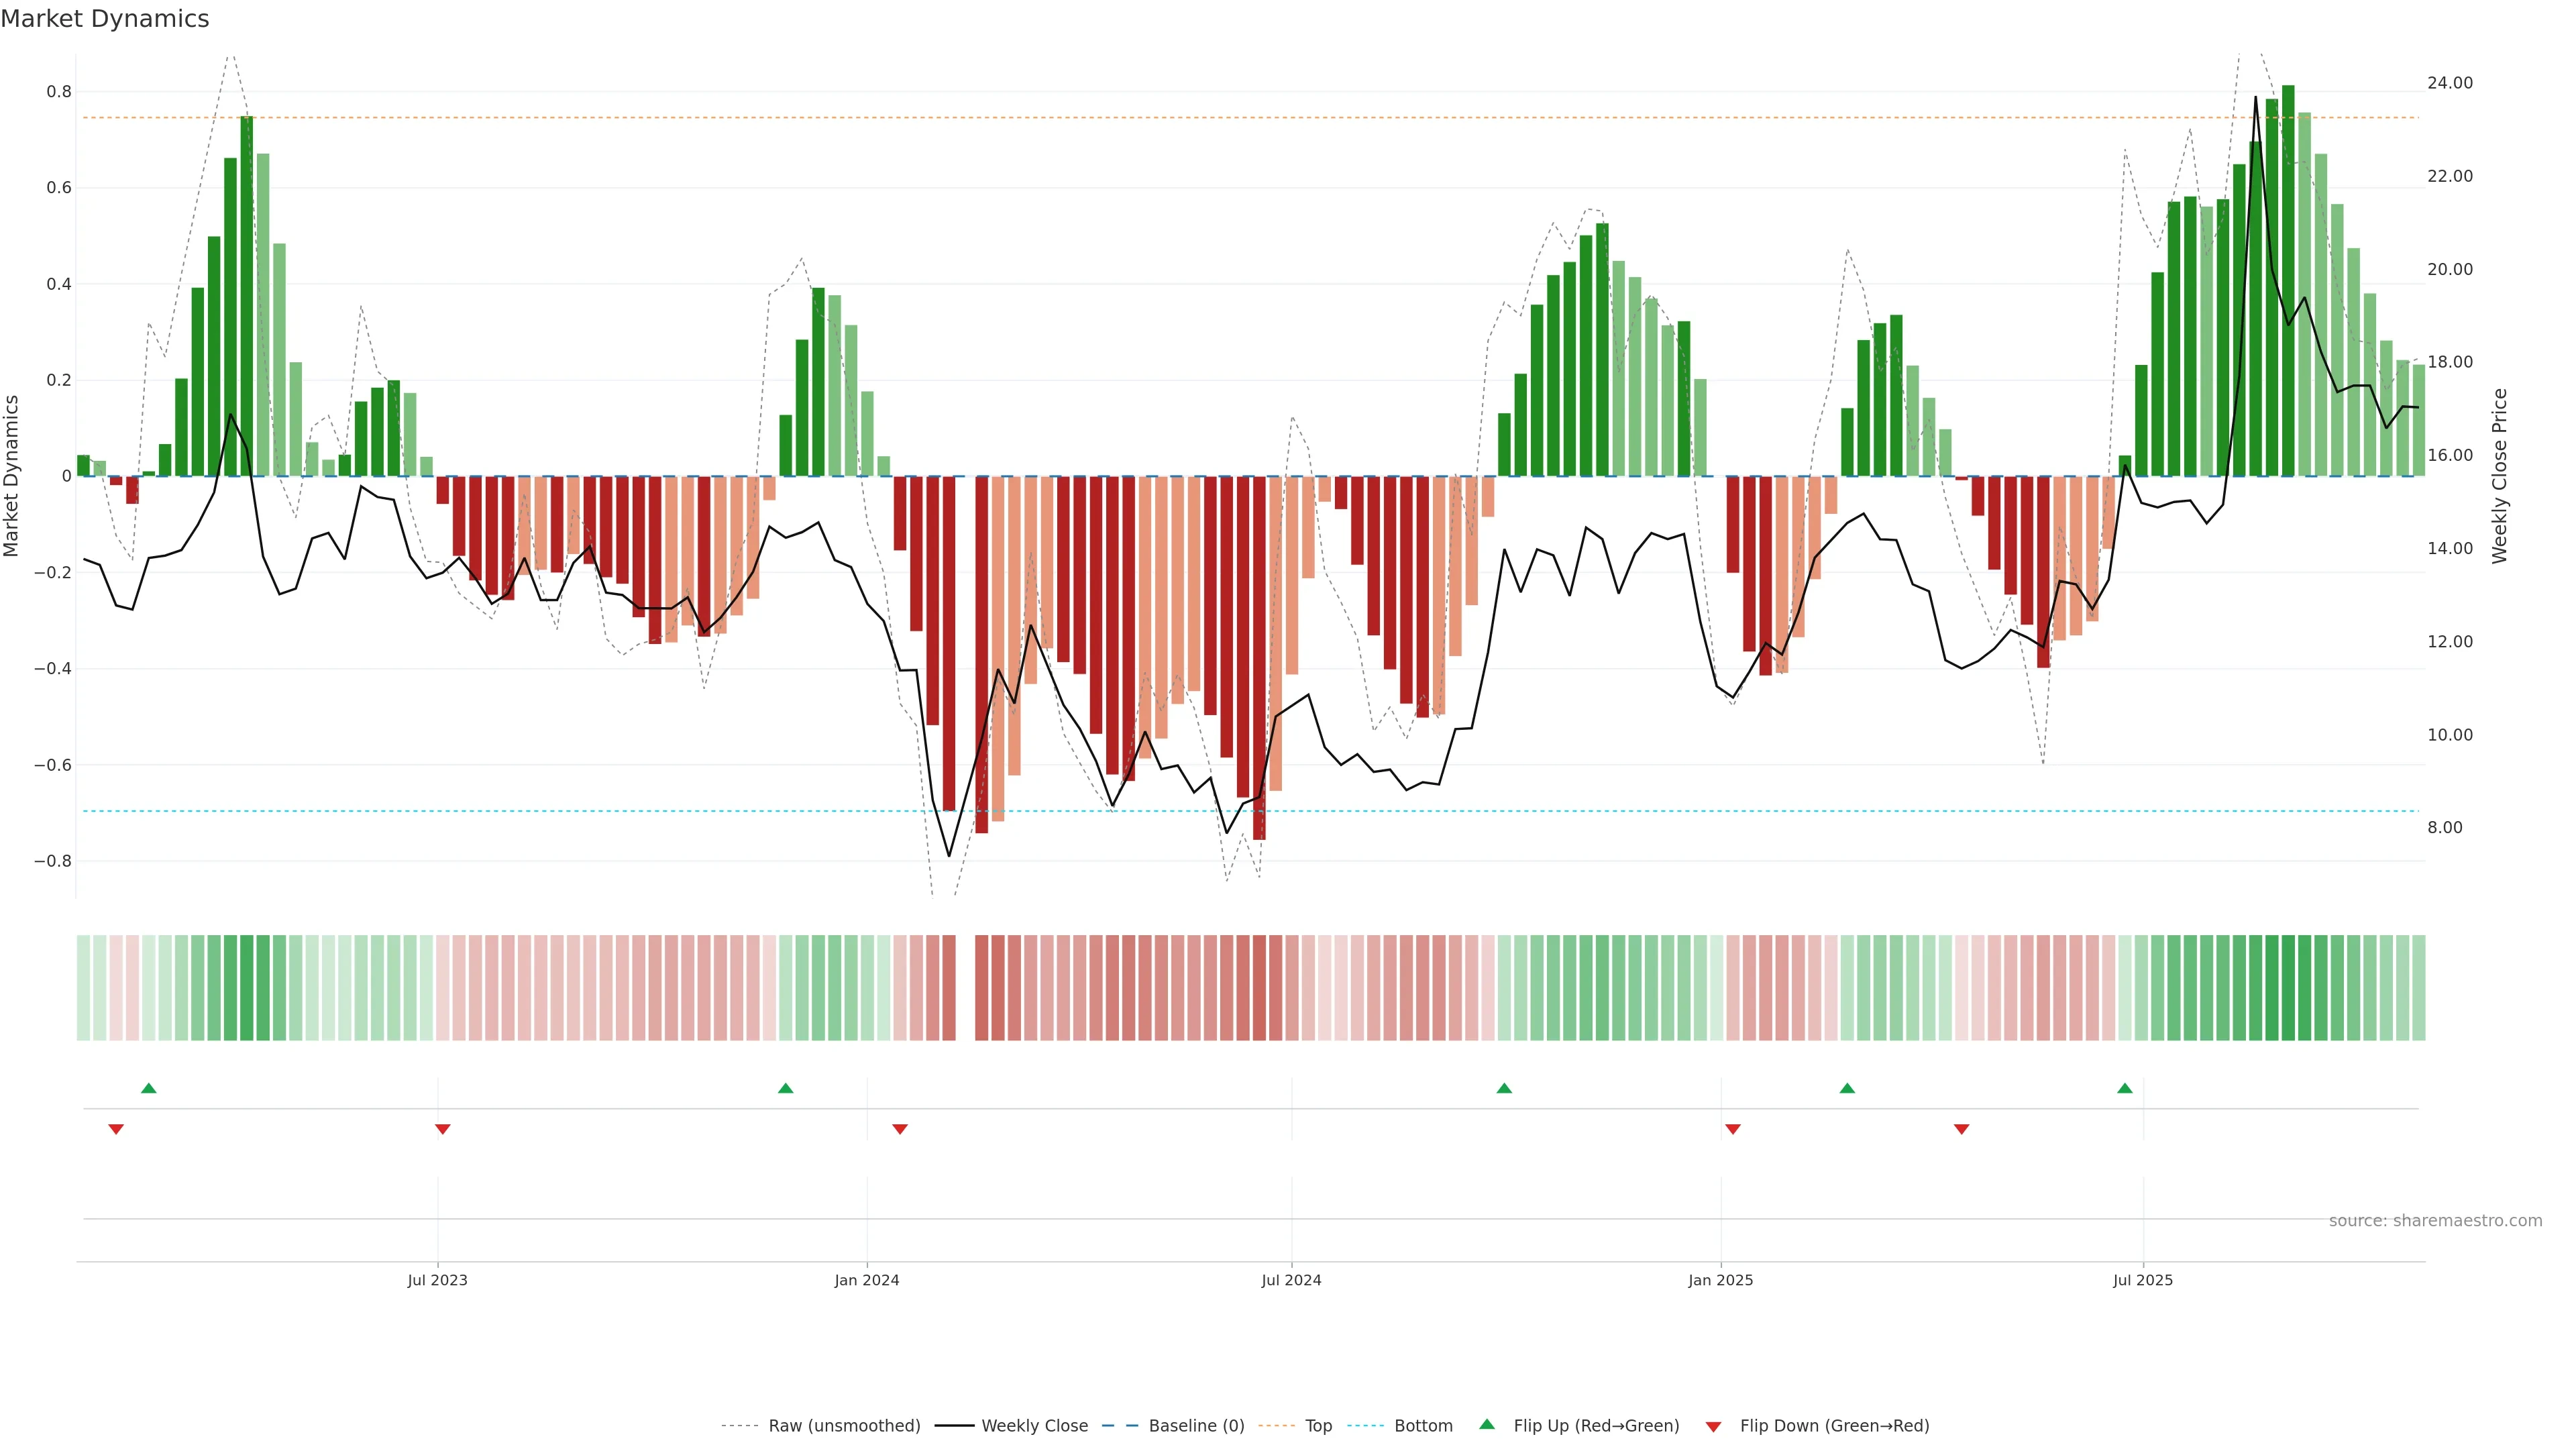Click the source: sharemaestro.com text
The height and width of the screenshot is (1449, 2576).
(x=2435, y=1221)
